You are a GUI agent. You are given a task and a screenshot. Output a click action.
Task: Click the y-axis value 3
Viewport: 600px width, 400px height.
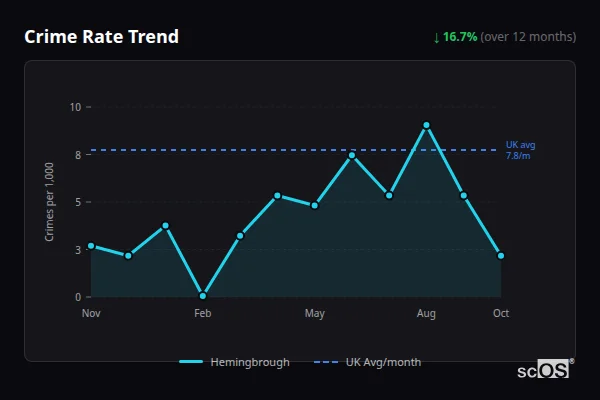click(x=78, y=250)
